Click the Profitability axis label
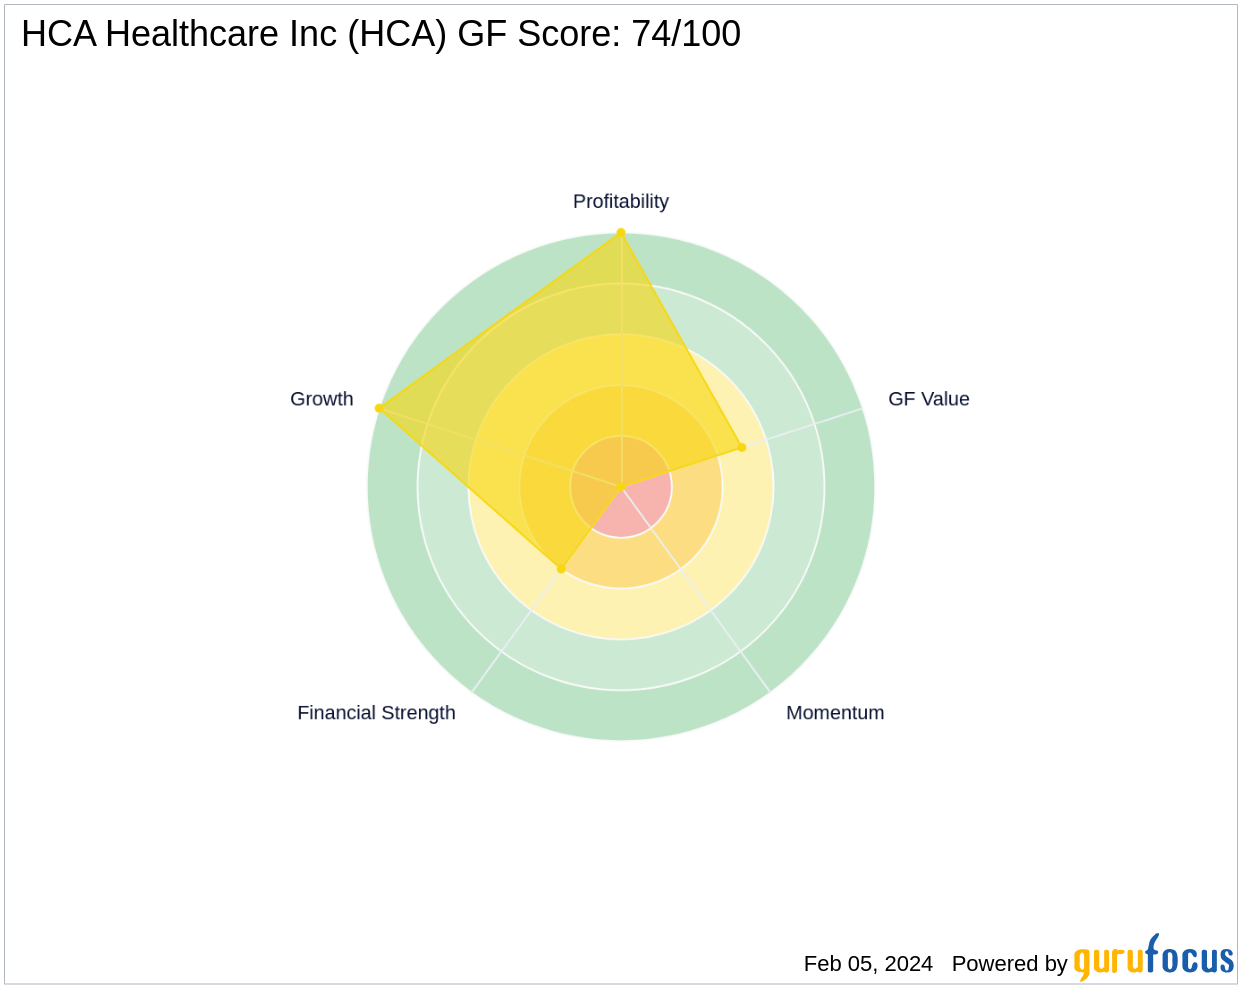The height and width of the screenshot is (988, 1242). coord(620,201)
